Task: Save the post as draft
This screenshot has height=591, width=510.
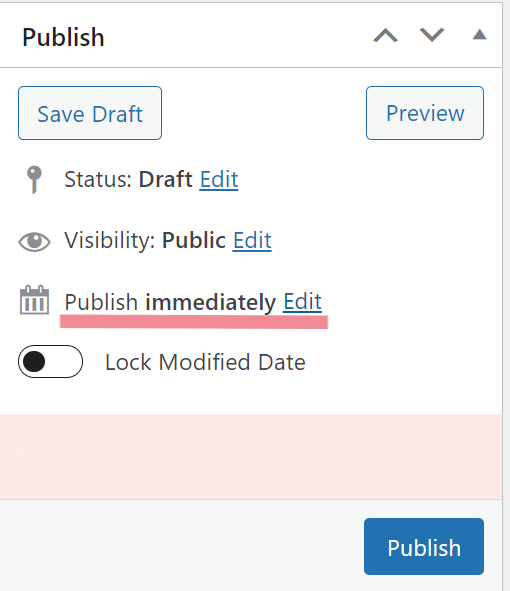Action: coord(90,113)
